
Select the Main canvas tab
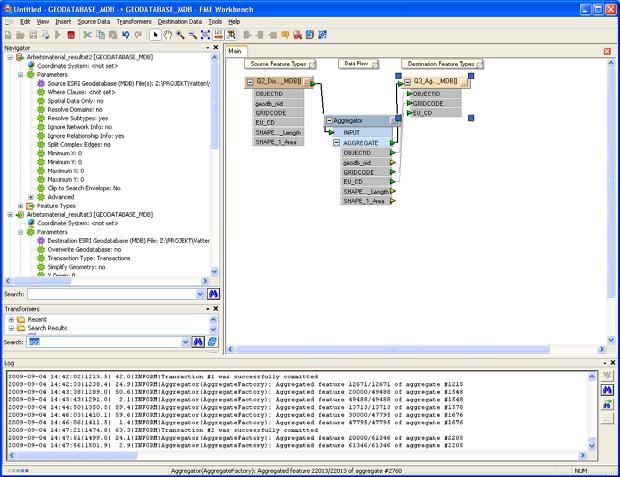click(x=235, y=51)
